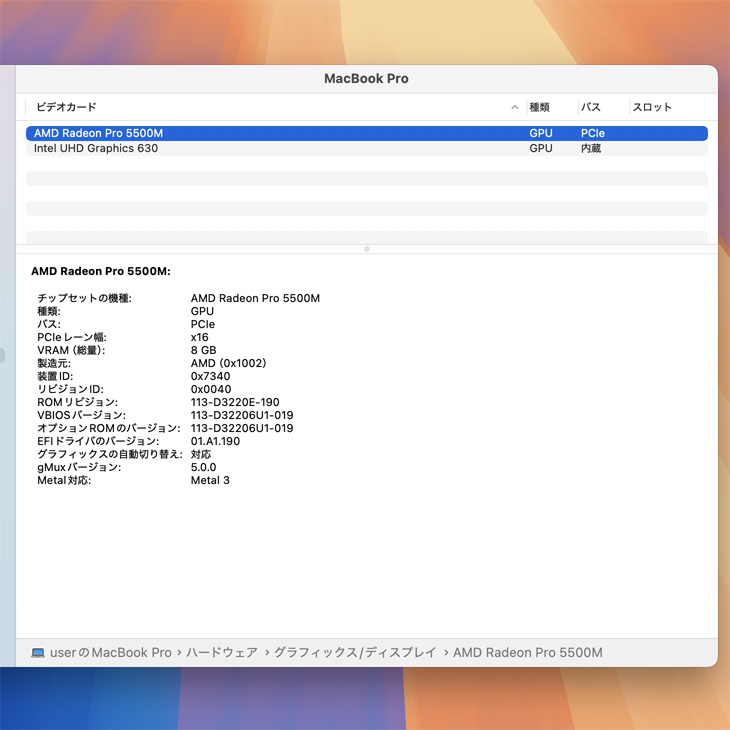Select the Intel UHD Graphics 630 row
Screen dimensions: 730x730
pos(367,148)
